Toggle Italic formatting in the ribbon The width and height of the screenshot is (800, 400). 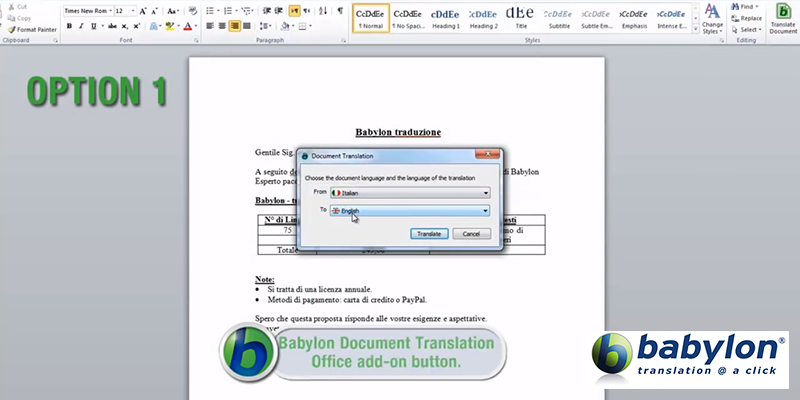(81, 26)
